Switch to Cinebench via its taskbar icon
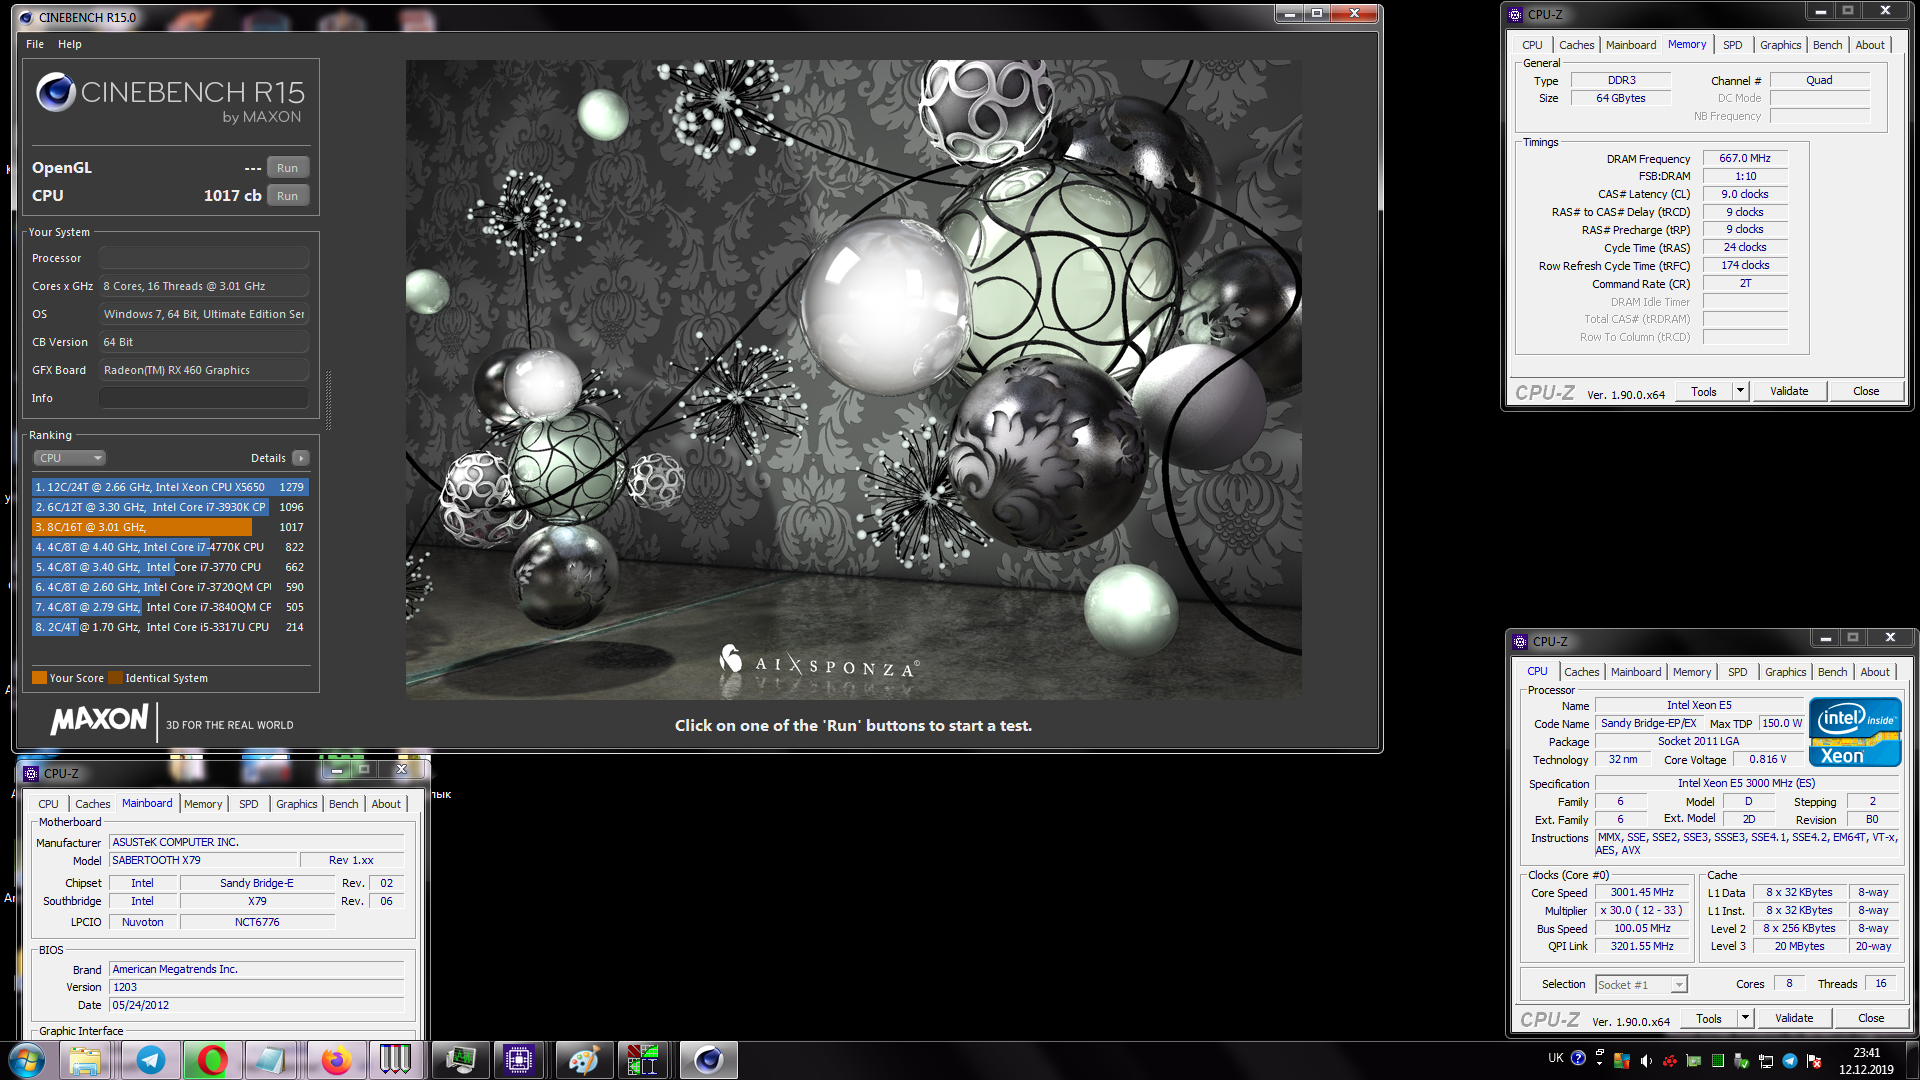This screenshot has width=1920, height=1080. pos(708,1060)
